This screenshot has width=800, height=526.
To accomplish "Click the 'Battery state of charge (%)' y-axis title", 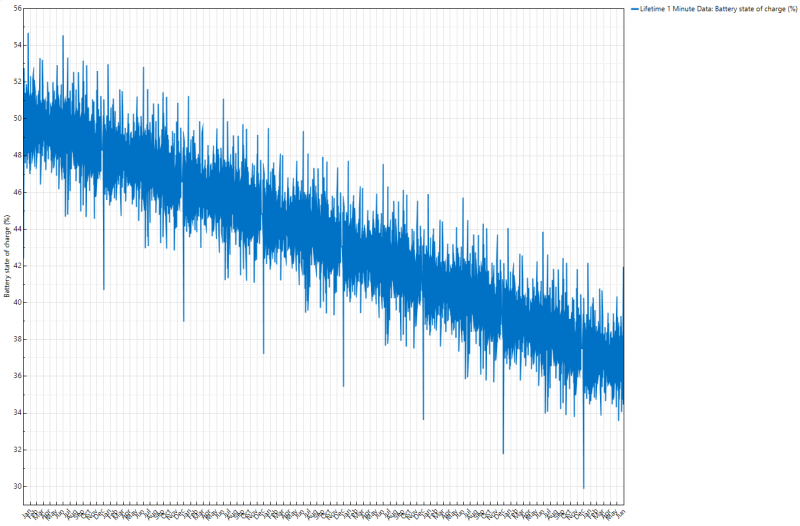I will click(8, 256).
